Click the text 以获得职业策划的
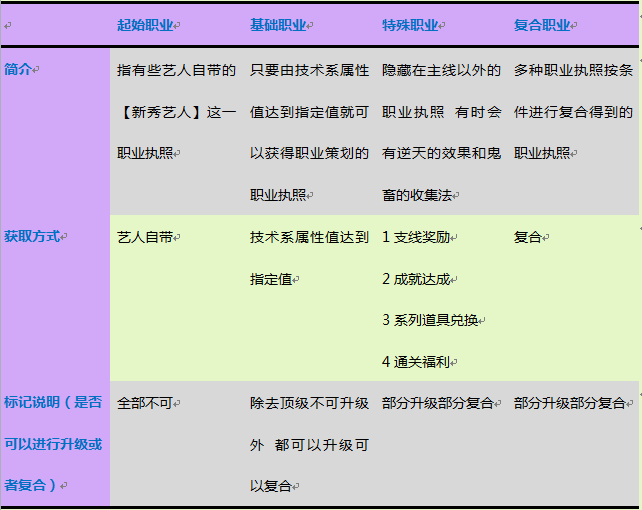 (x=310, y=153)
